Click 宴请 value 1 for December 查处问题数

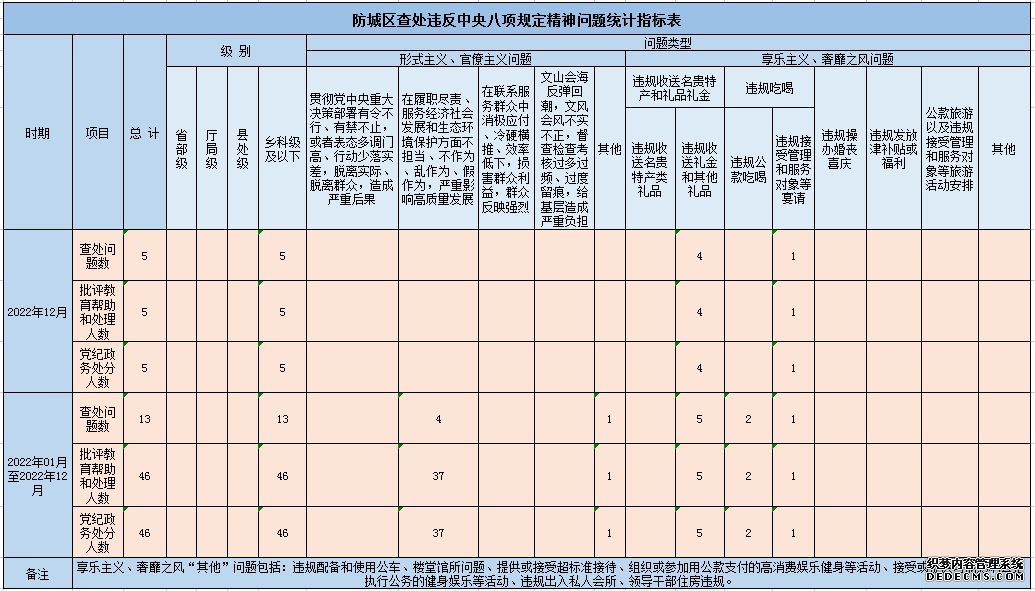(x=793, y=255)
